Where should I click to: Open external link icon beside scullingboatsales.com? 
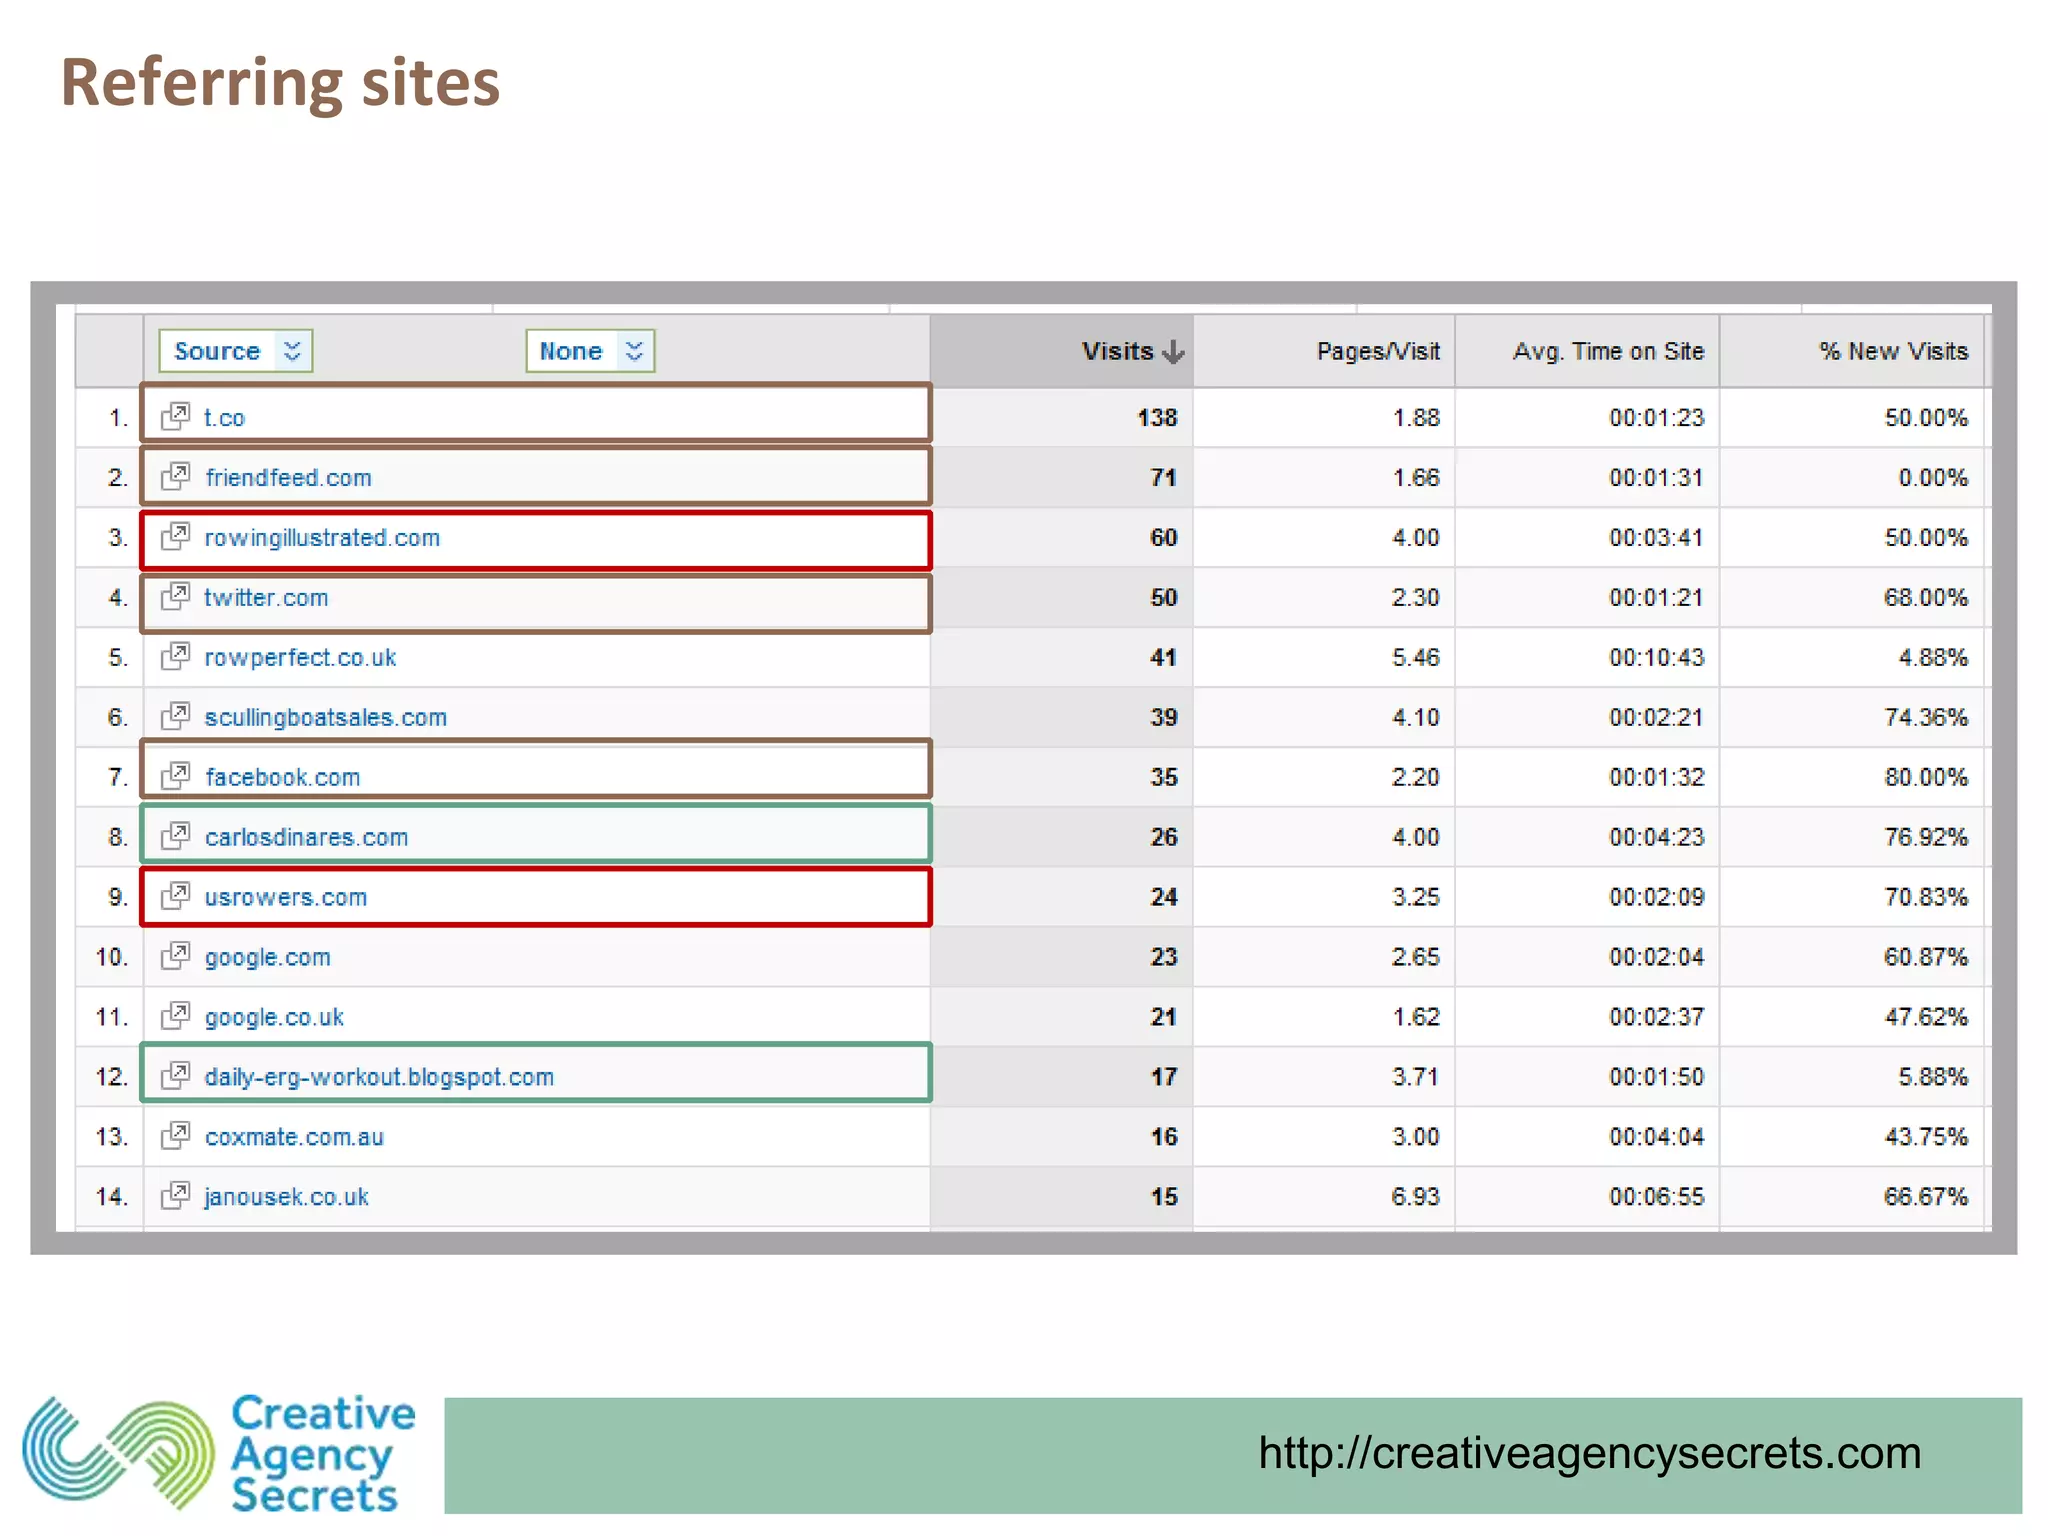(x=176, y=716)
